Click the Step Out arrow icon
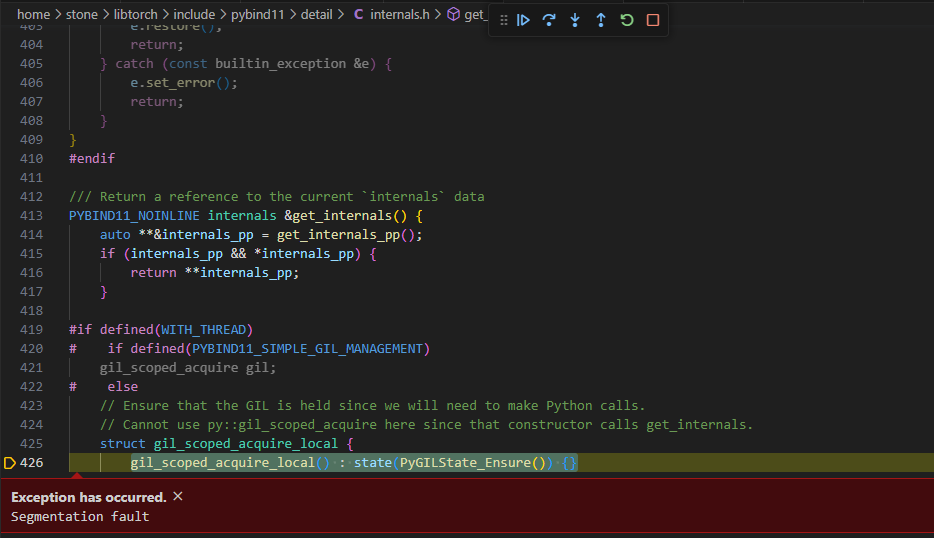 click(x=601, y=20)
